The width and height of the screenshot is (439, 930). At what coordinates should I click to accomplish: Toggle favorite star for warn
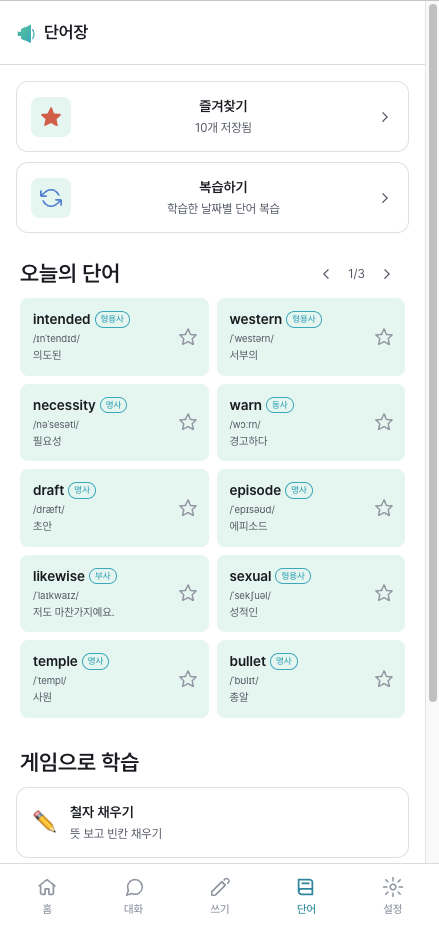coord(384,422)
